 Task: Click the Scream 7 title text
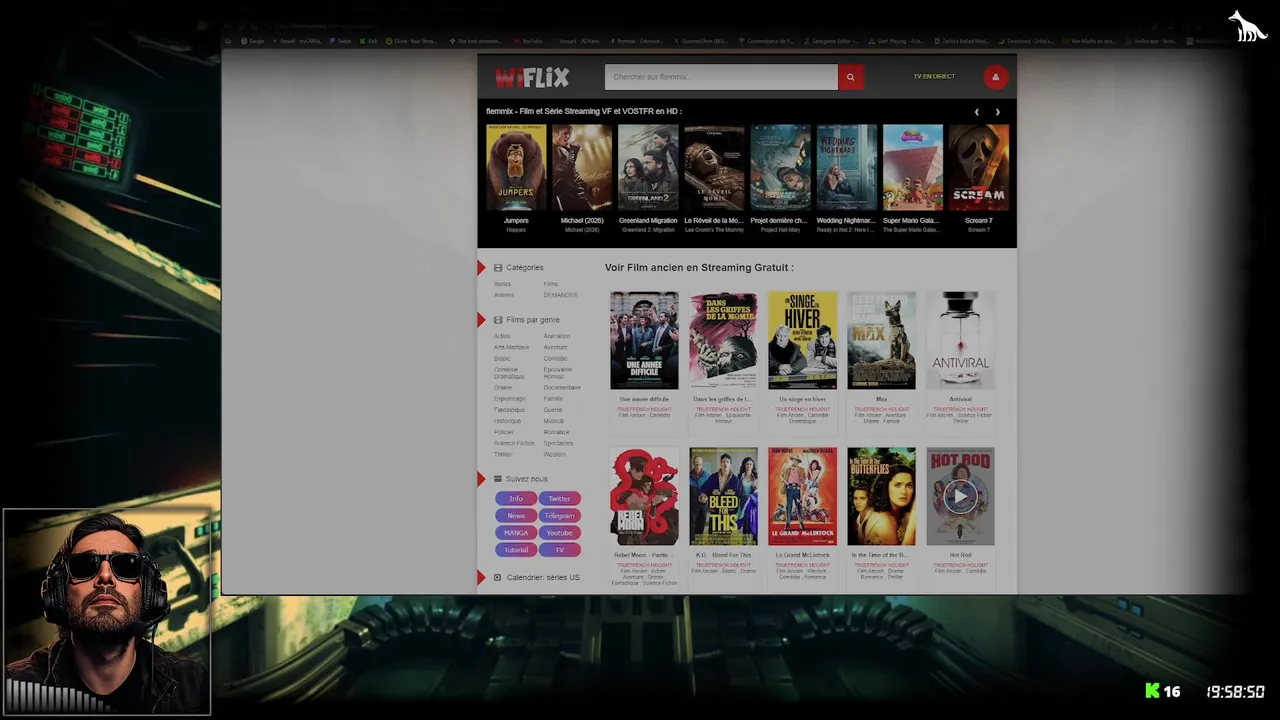[979, 221]
